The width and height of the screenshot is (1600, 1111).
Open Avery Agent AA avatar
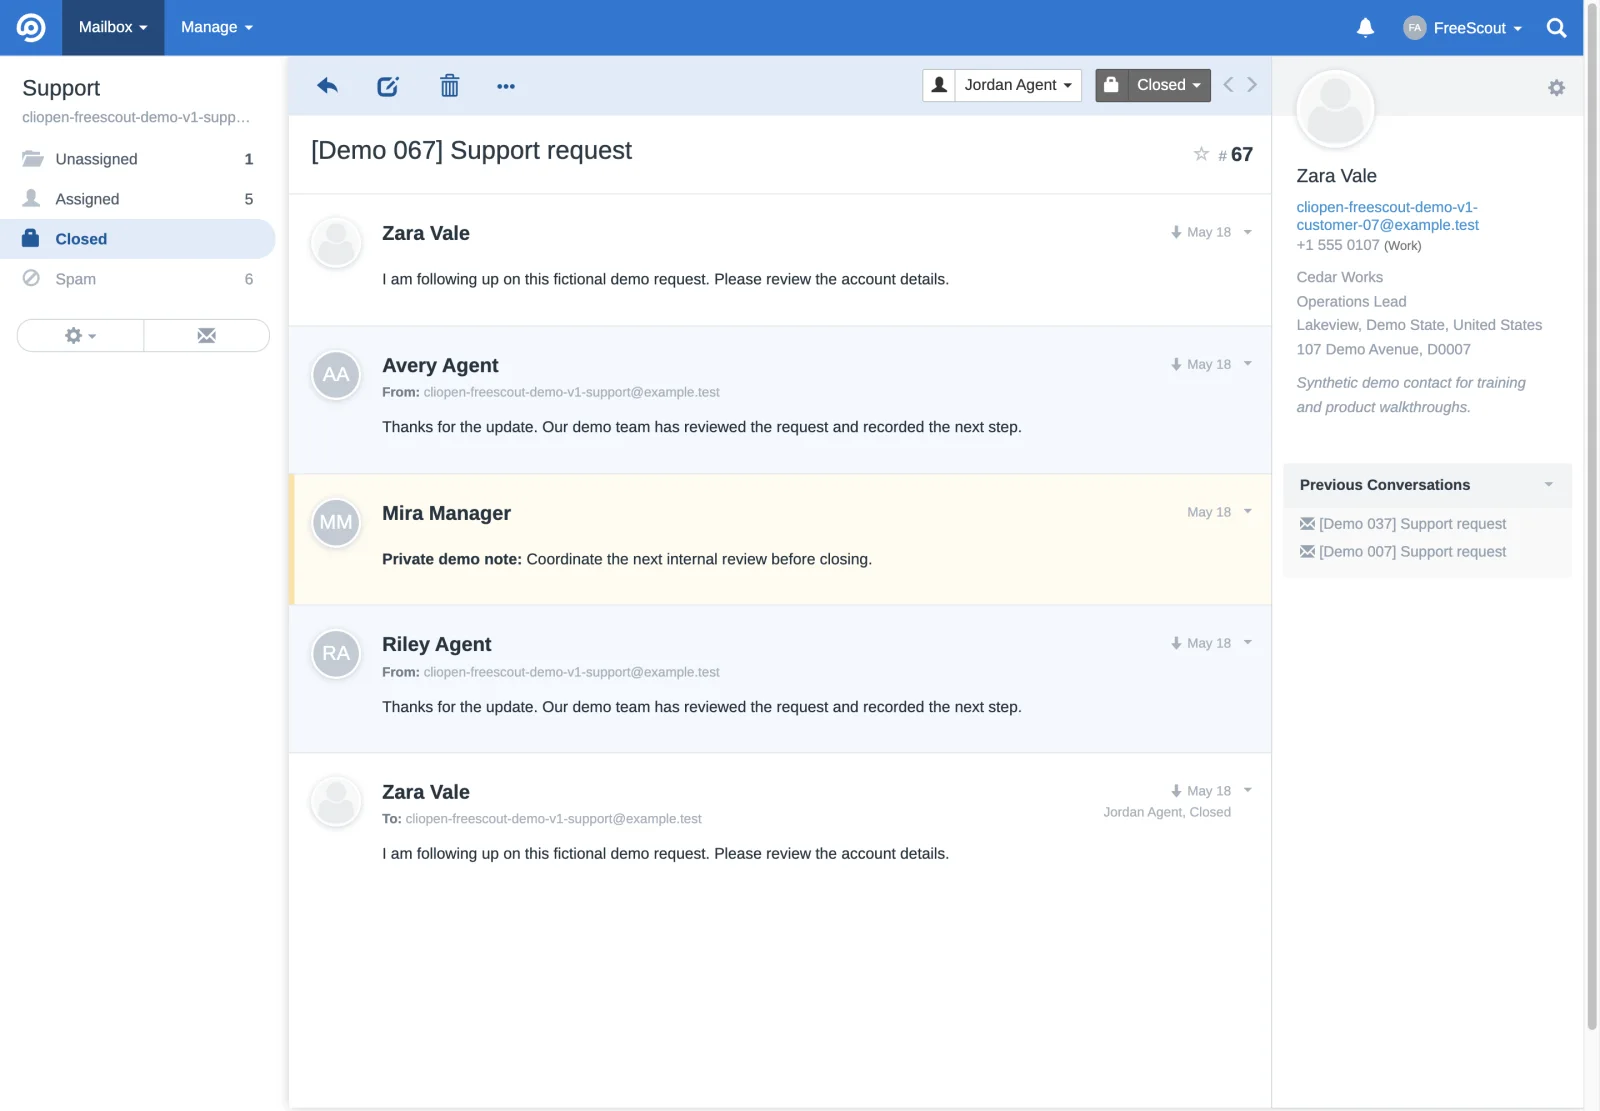tap(336, 375)
